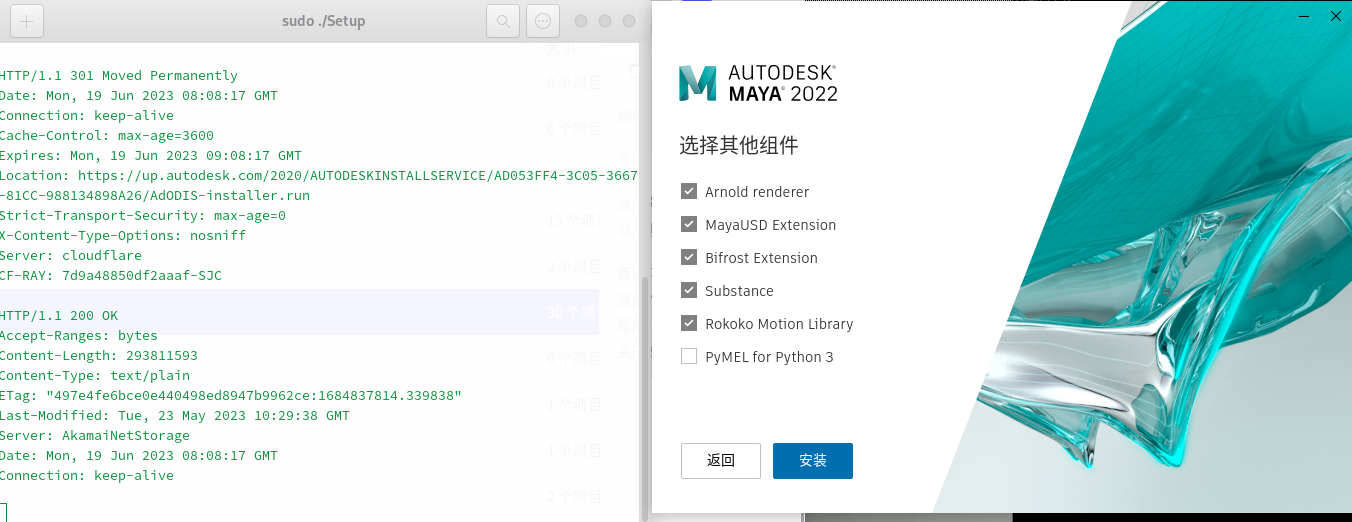Click the 返回 back button
Viewport: 1352px width, 522px height.
tap(721, 461)
